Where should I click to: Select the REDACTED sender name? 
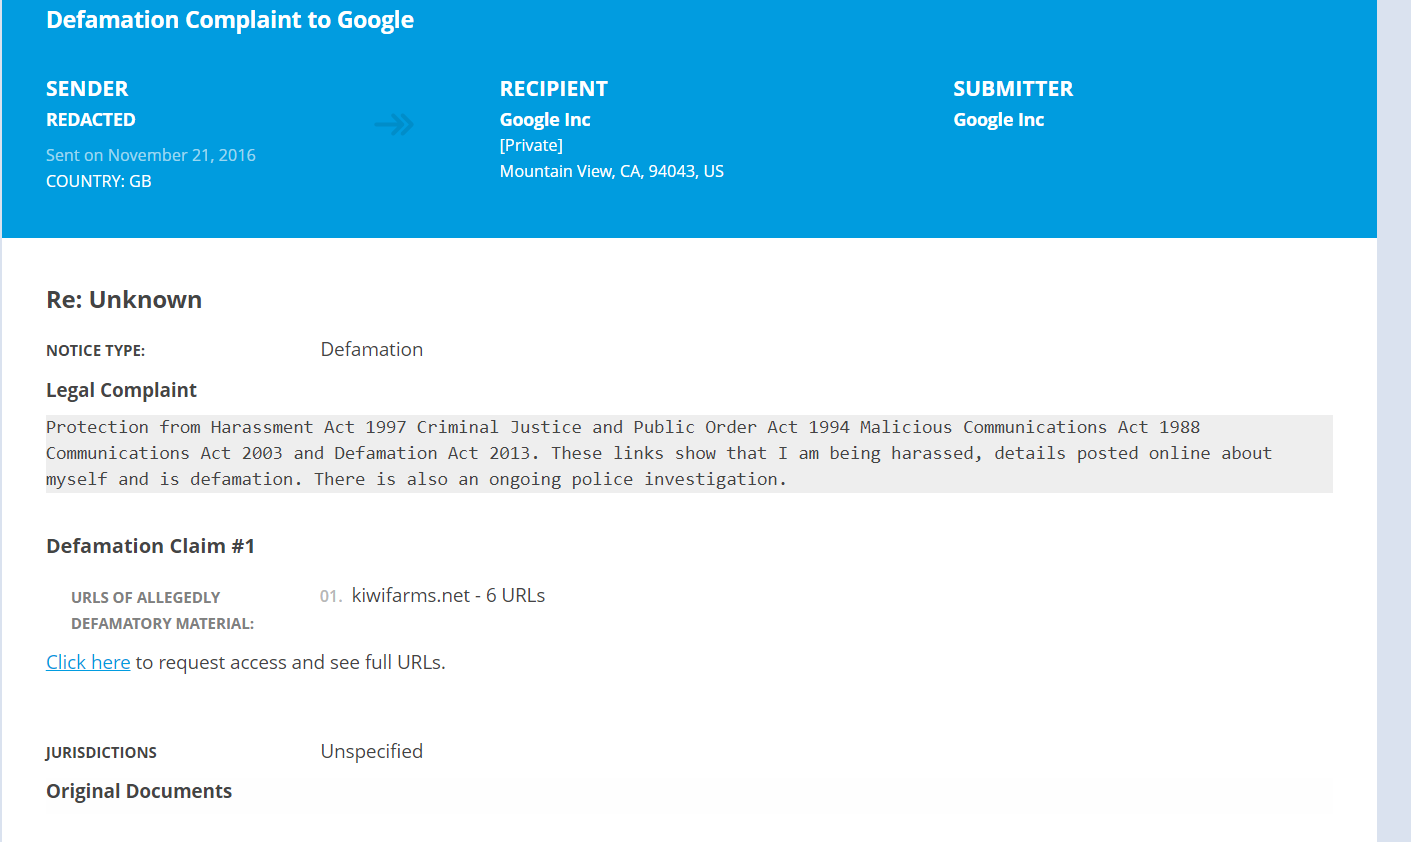click(91, 120)
